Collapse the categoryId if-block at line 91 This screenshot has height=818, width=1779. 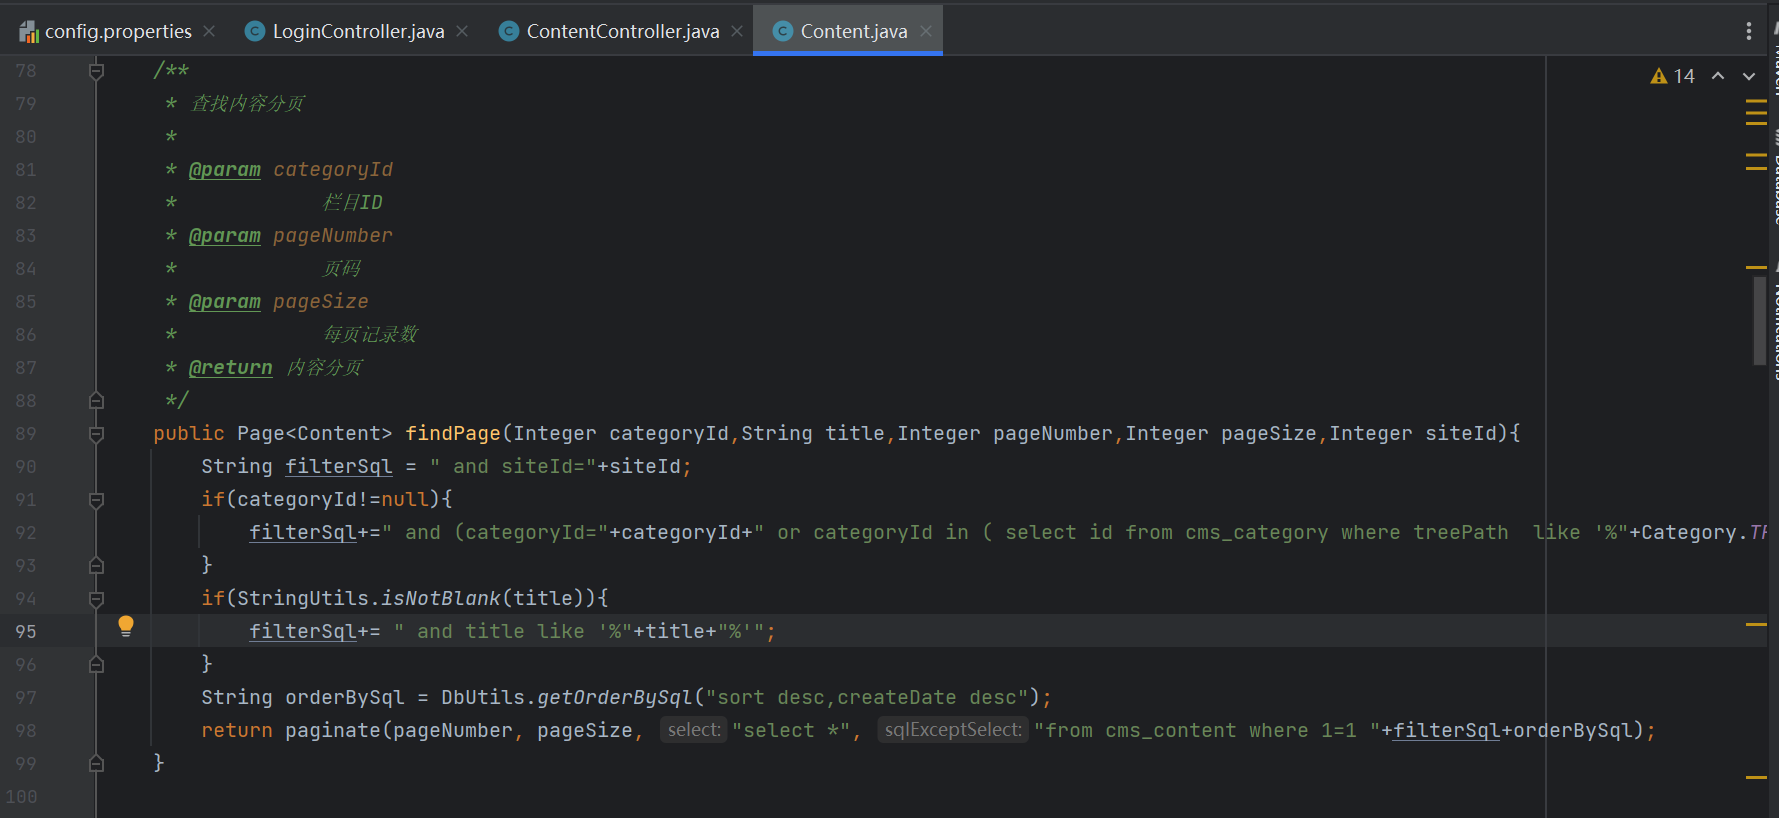point(96,500)
